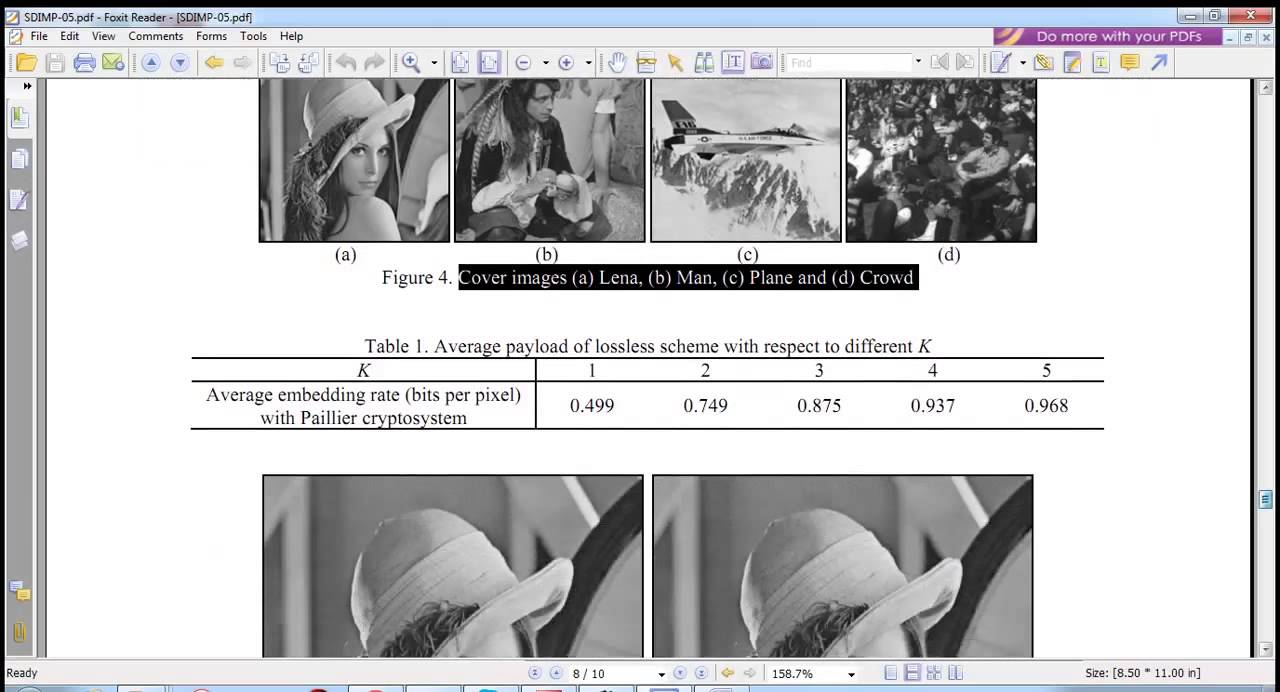This screenshot has width=1280, height=692.
Task: Click the Undo arrow in toolbar
Action: [x=346, y=63]
